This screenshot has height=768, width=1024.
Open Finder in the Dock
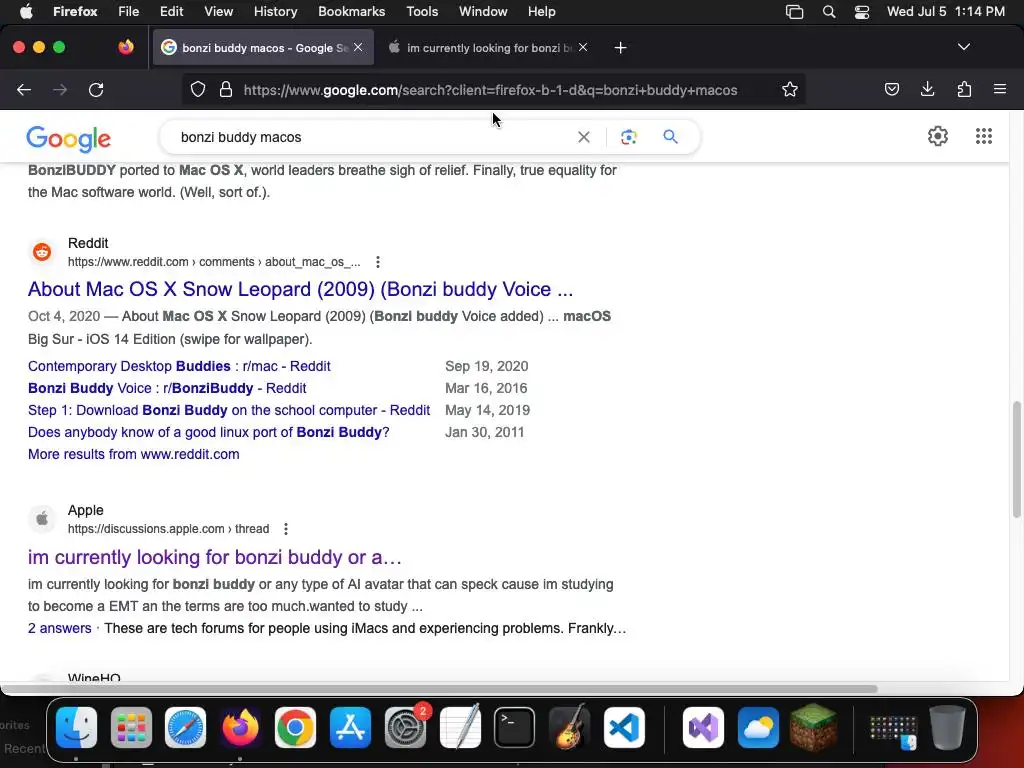pyautogui.click(x=76, y=728)
